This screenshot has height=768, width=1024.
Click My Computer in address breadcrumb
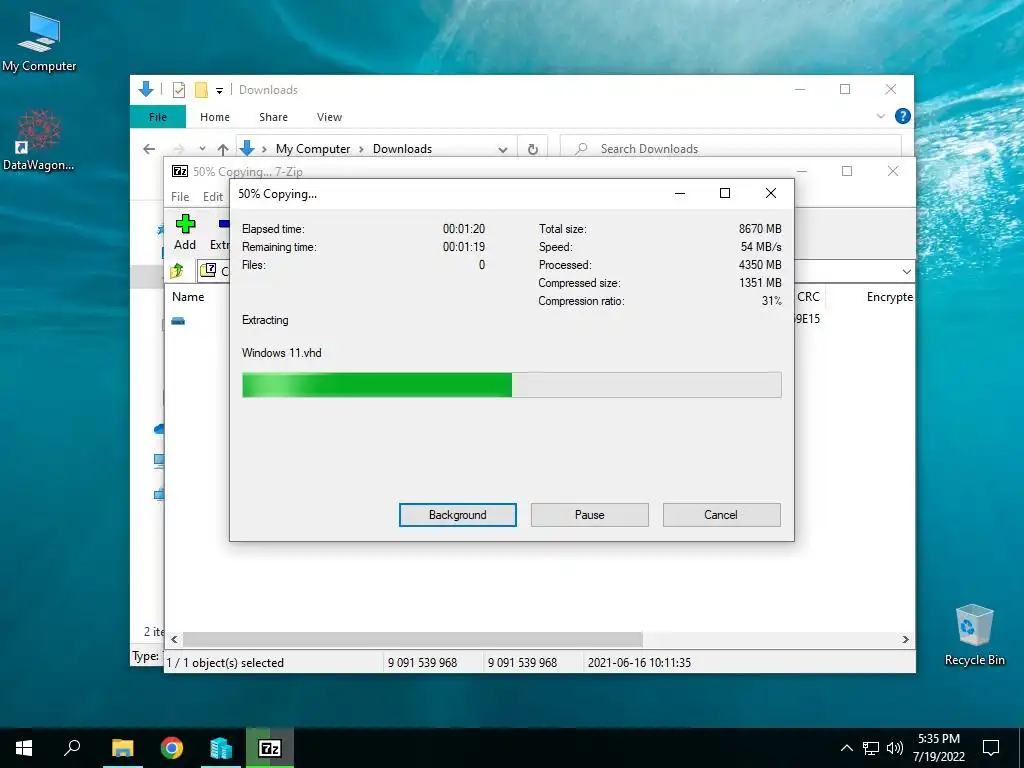point(313,149)
